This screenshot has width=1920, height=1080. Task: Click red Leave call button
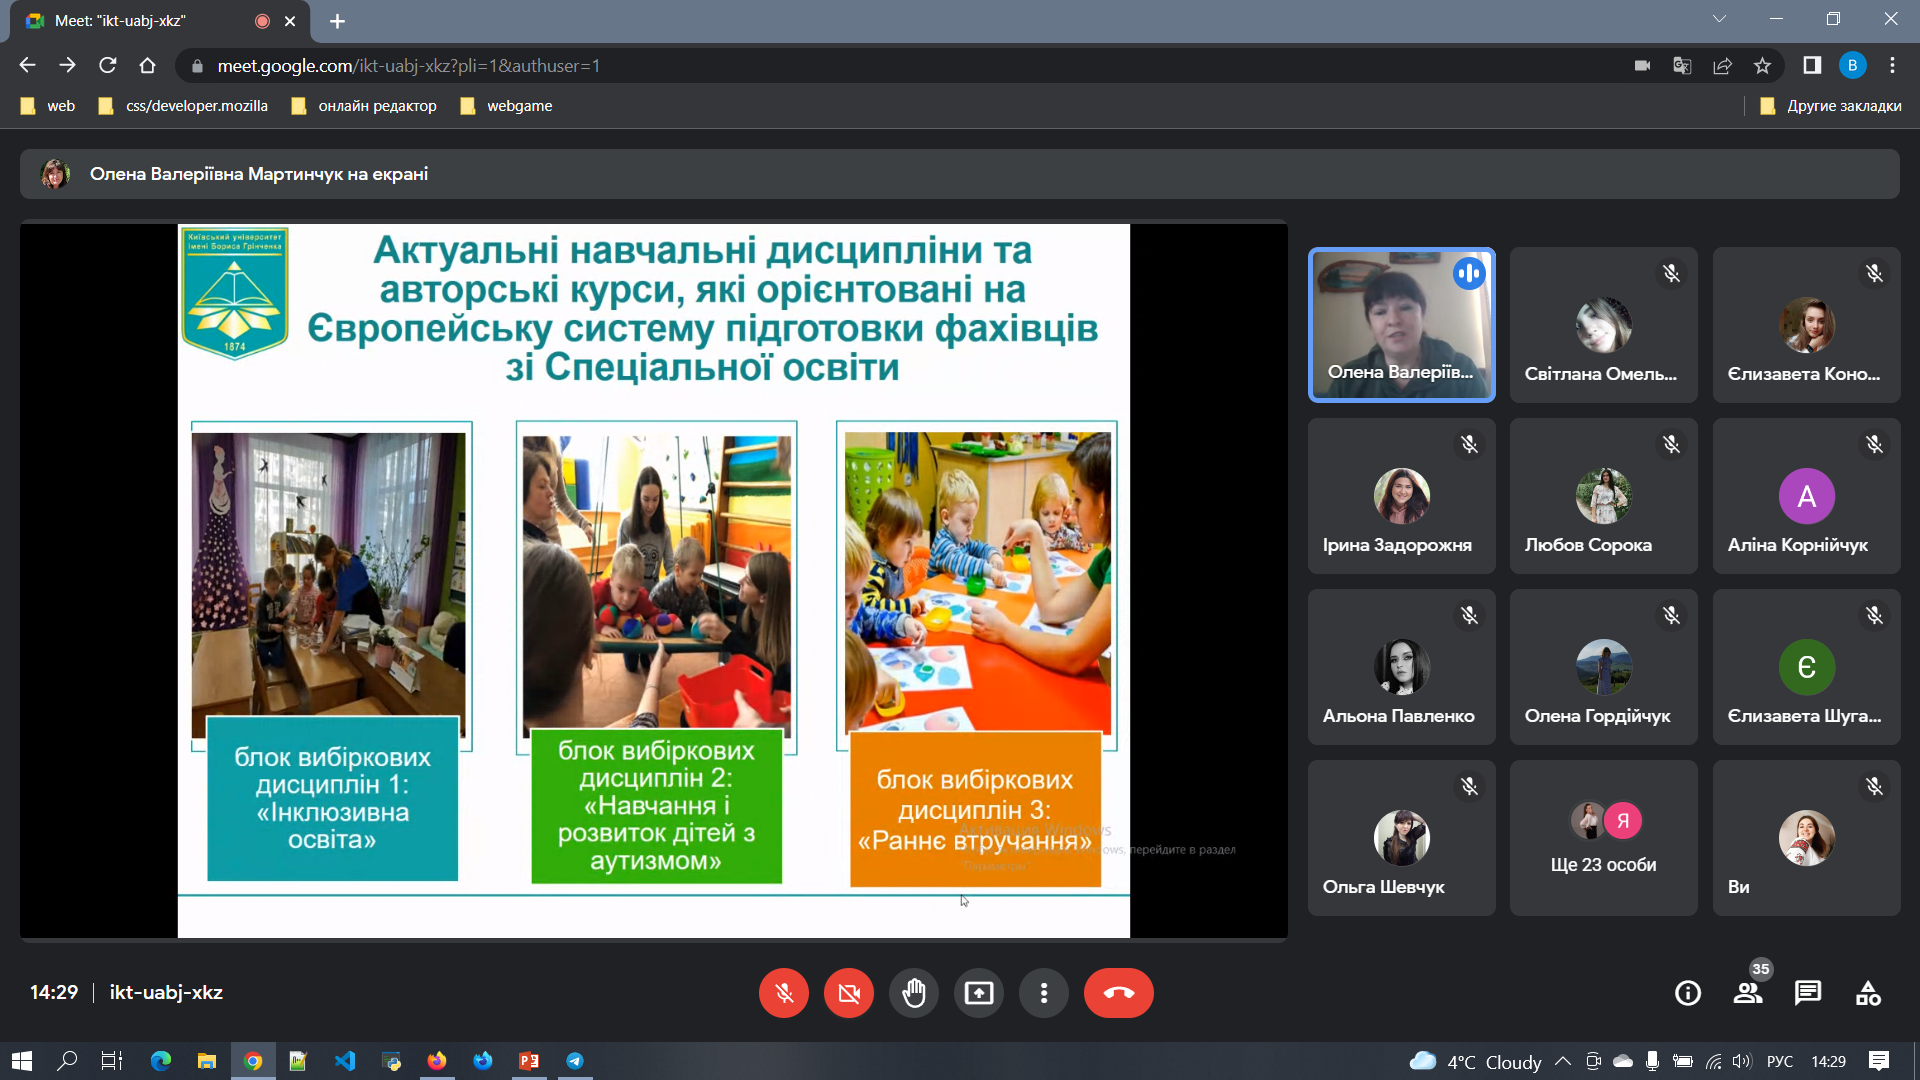click(1118, 993)
